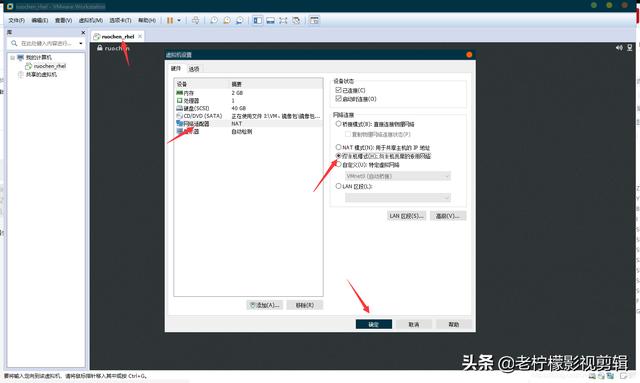640x383 pixels.
Task: Select the NAT 模式 radio button
Action: tap(338, 147)
